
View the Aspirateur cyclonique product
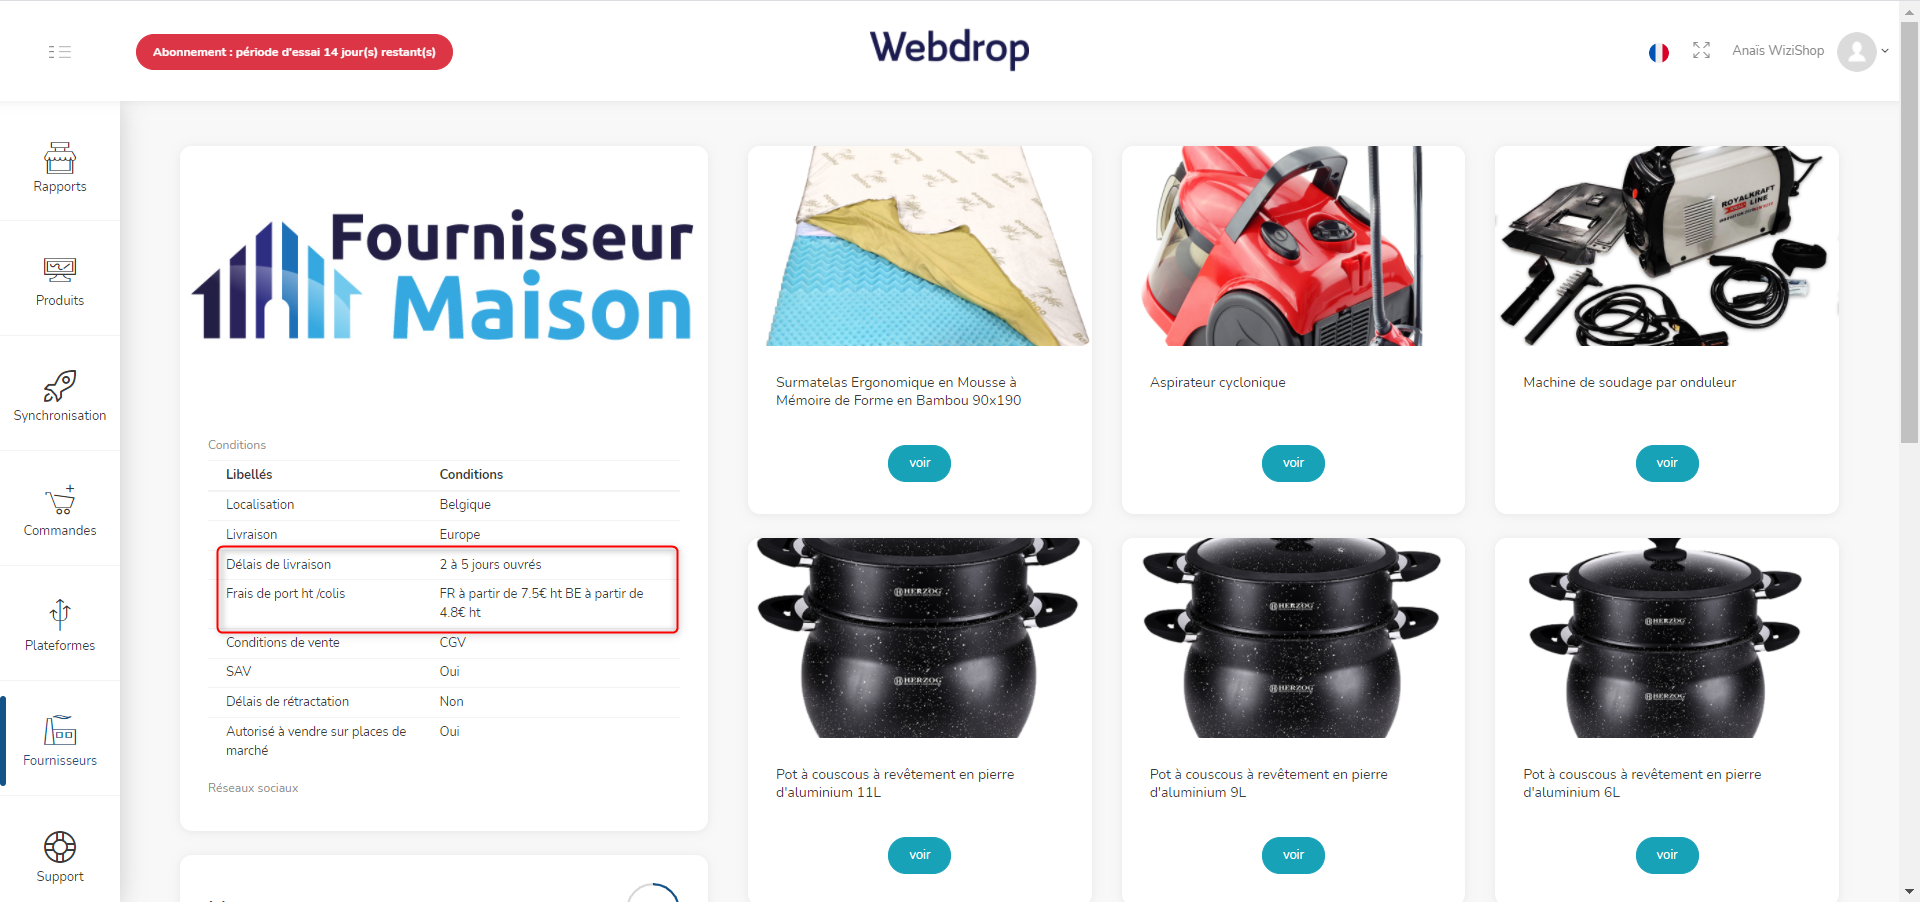pos(1293,463)
